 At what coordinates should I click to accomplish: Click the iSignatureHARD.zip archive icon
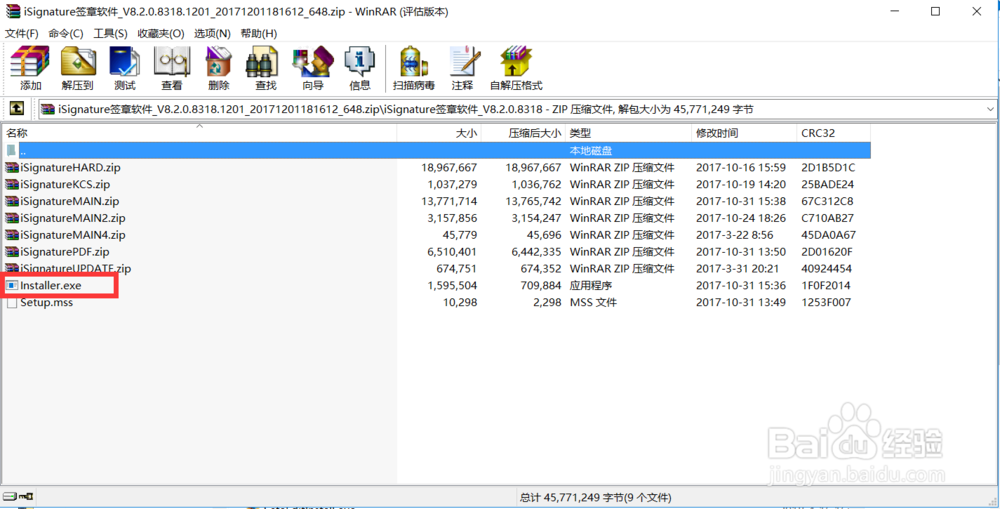[11, 168]
